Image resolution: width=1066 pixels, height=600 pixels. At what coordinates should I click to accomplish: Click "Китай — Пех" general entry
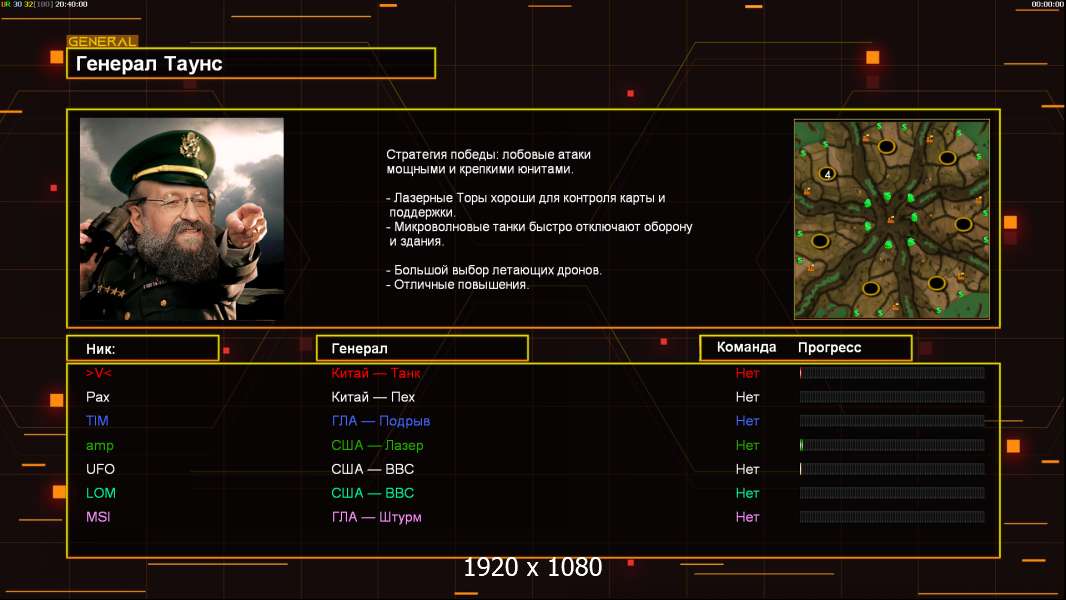pos(373,397)
